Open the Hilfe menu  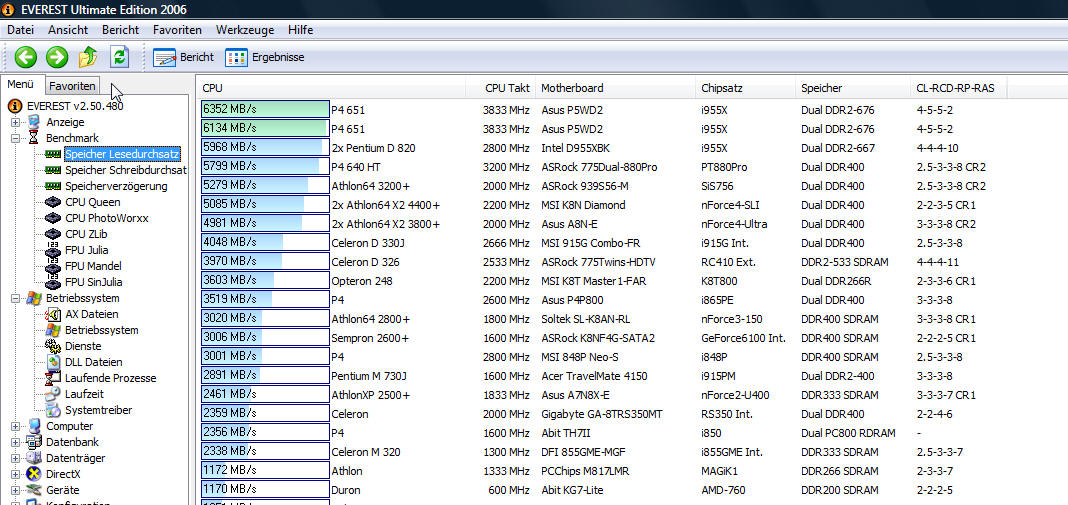[x=300, y=30]
